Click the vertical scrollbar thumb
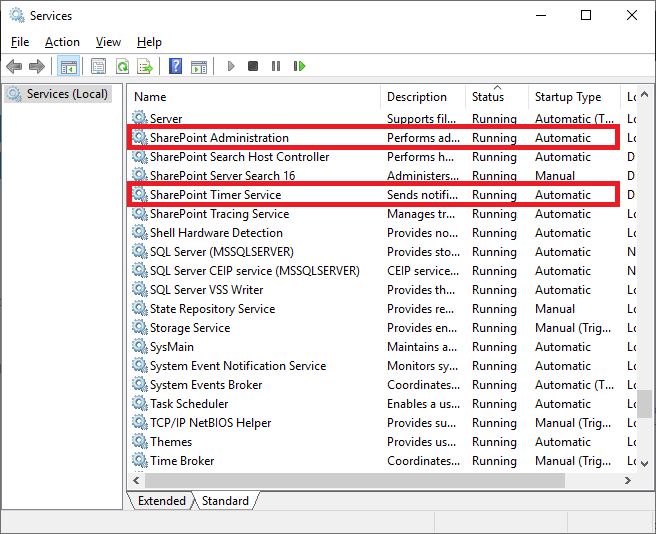The height and width of the screenshot is (534, 656). [x=645, y=404]
